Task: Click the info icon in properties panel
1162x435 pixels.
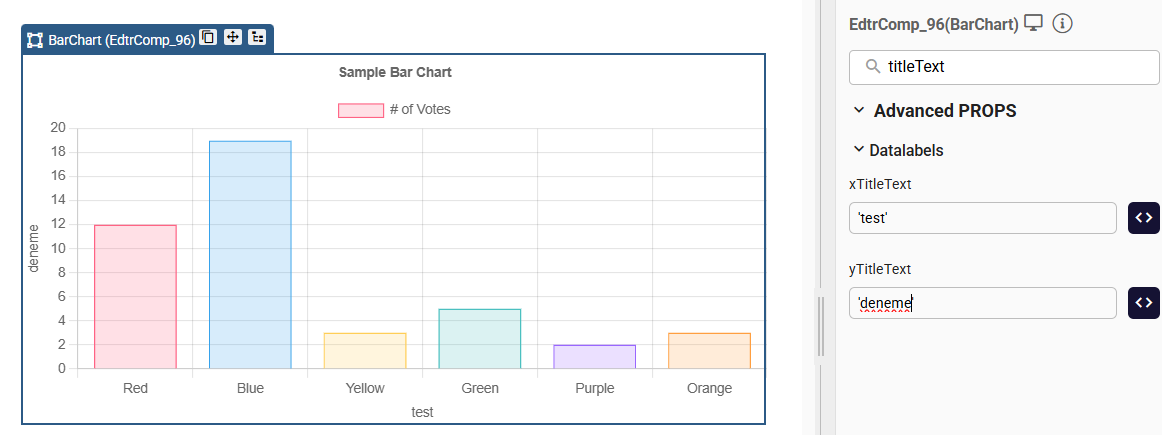Action: click(1063, 23)
